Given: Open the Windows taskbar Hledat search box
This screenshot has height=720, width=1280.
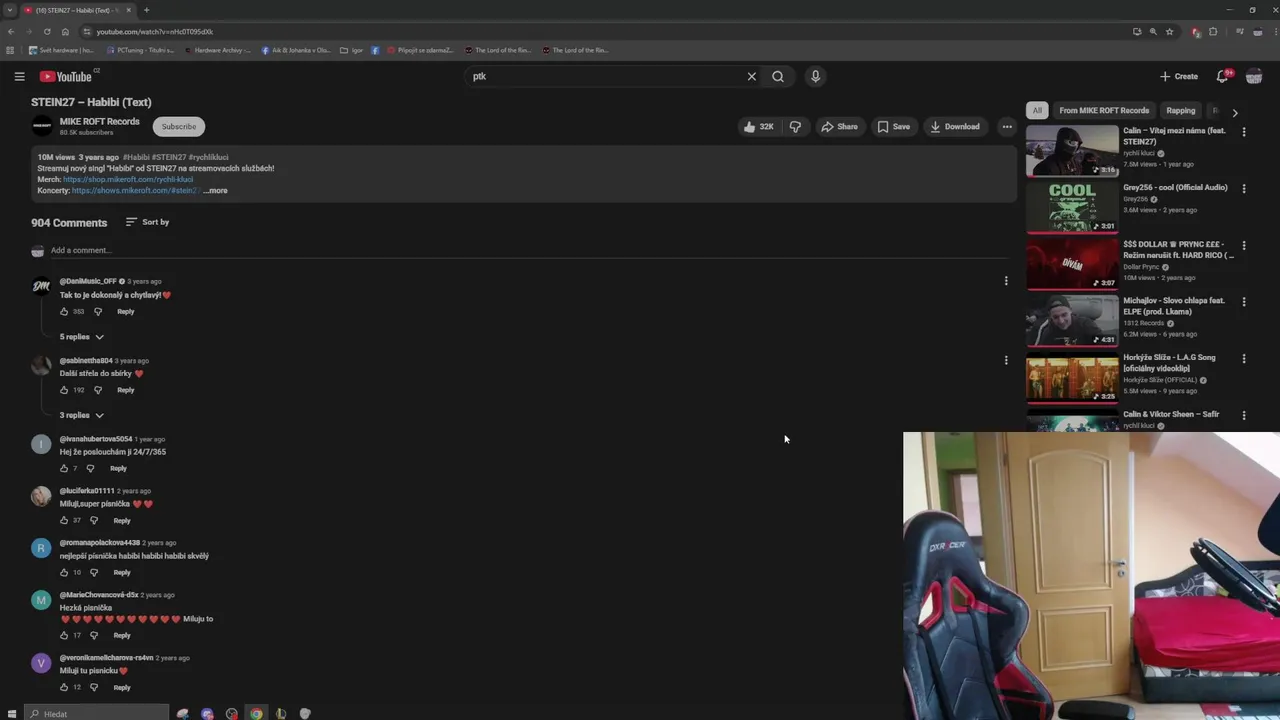Looking at the screenshot, I should pyautogui.click(x=97, y=714).
